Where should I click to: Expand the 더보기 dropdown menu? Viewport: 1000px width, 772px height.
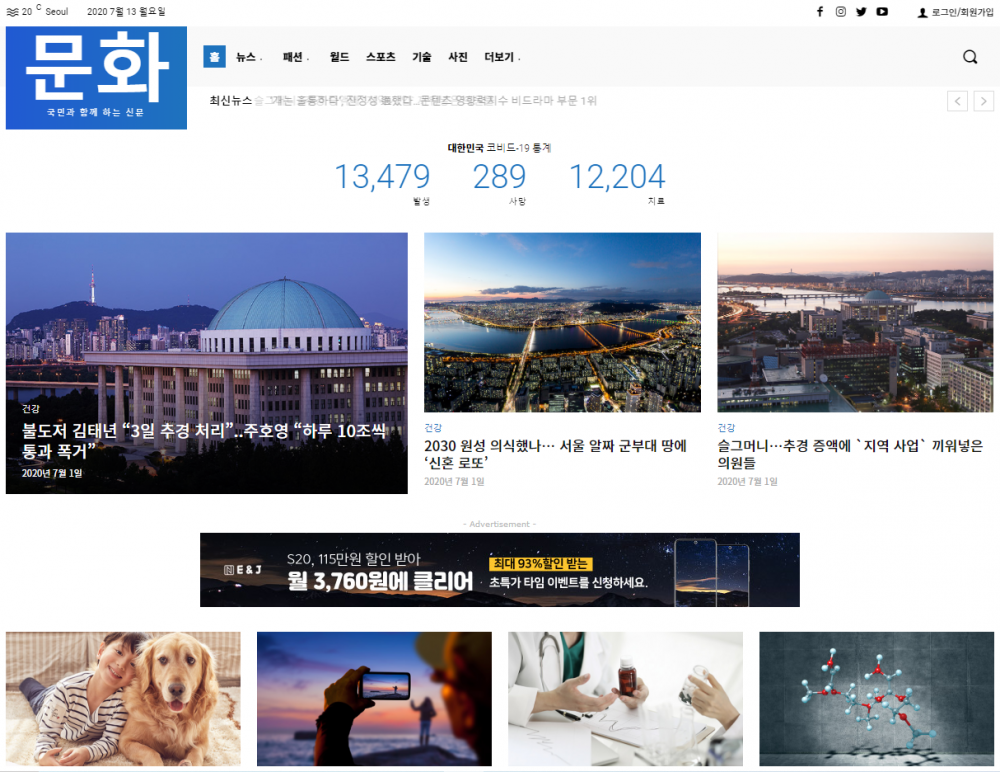[x=501, y=57]
